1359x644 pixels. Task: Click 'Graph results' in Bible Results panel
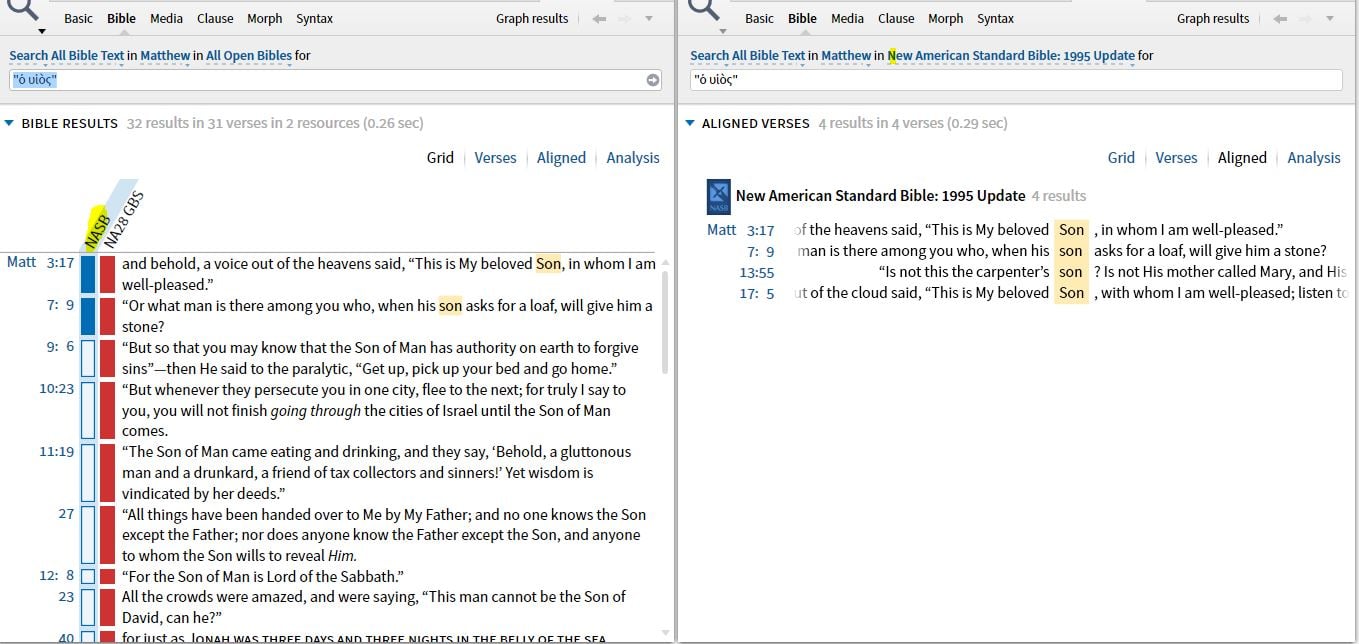[532, 19]
